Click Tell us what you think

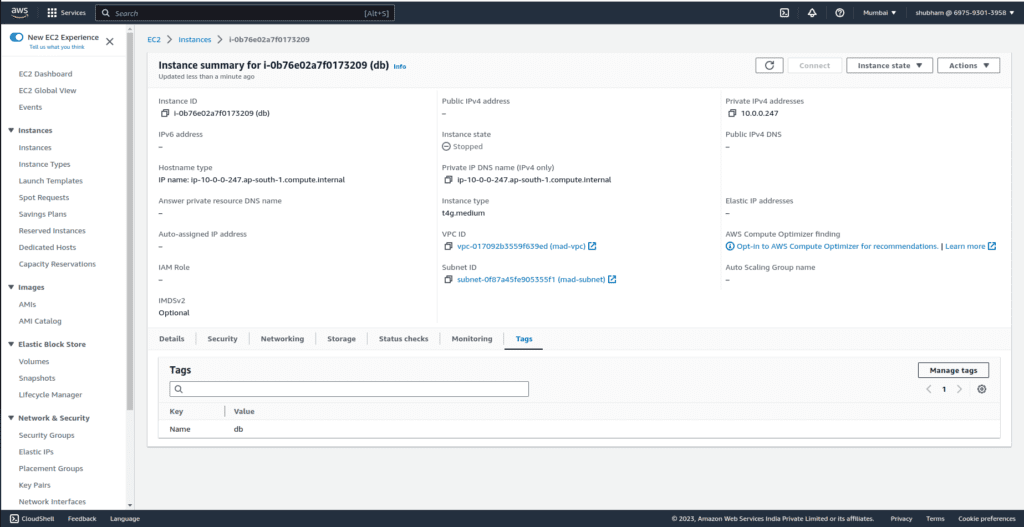coord(57,47)
